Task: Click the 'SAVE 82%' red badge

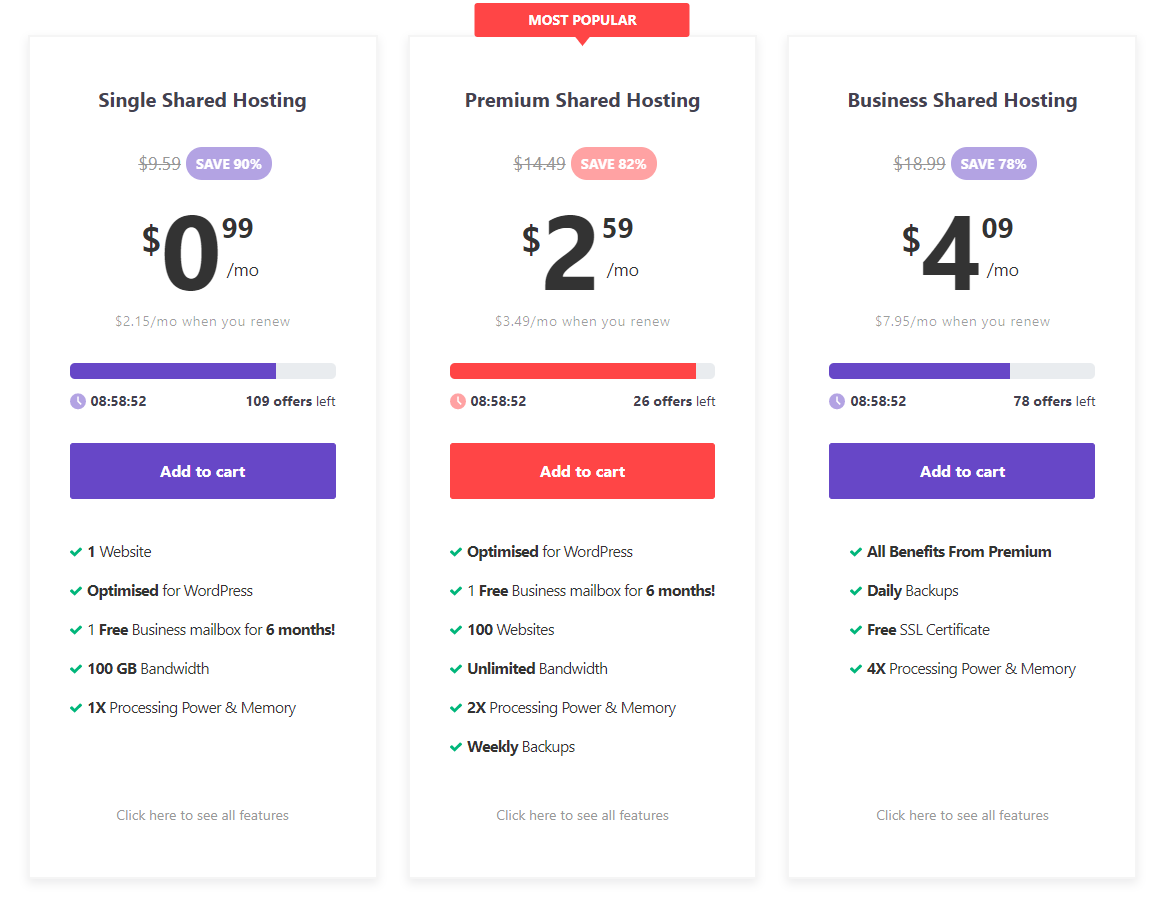Action: point(614,164)
